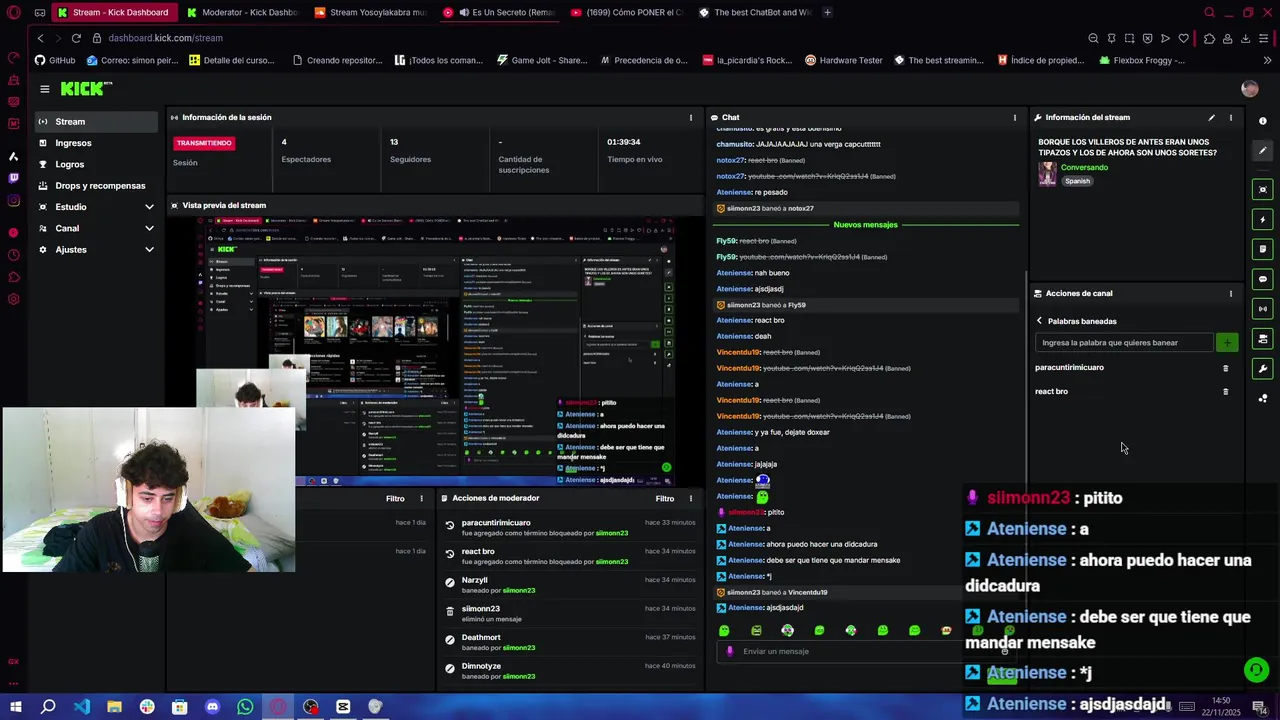
Task: Go back in browser history
Action: pyautogui.click(x=40, y=38)
